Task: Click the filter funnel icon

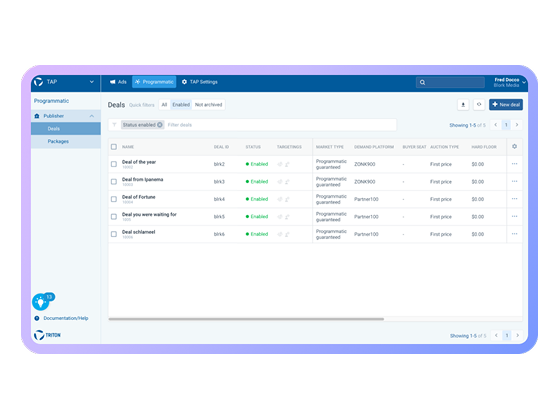Action: coord(115,125)
